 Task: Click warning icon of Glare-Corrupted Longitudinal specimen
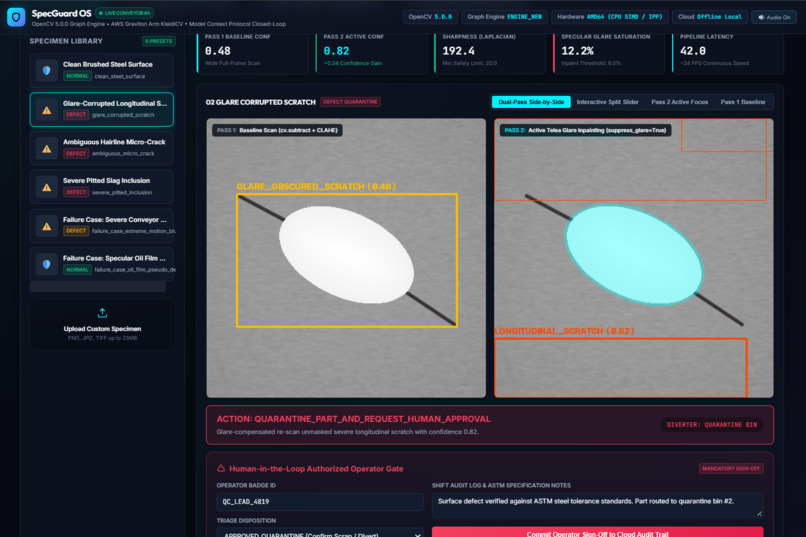(47, 110)
